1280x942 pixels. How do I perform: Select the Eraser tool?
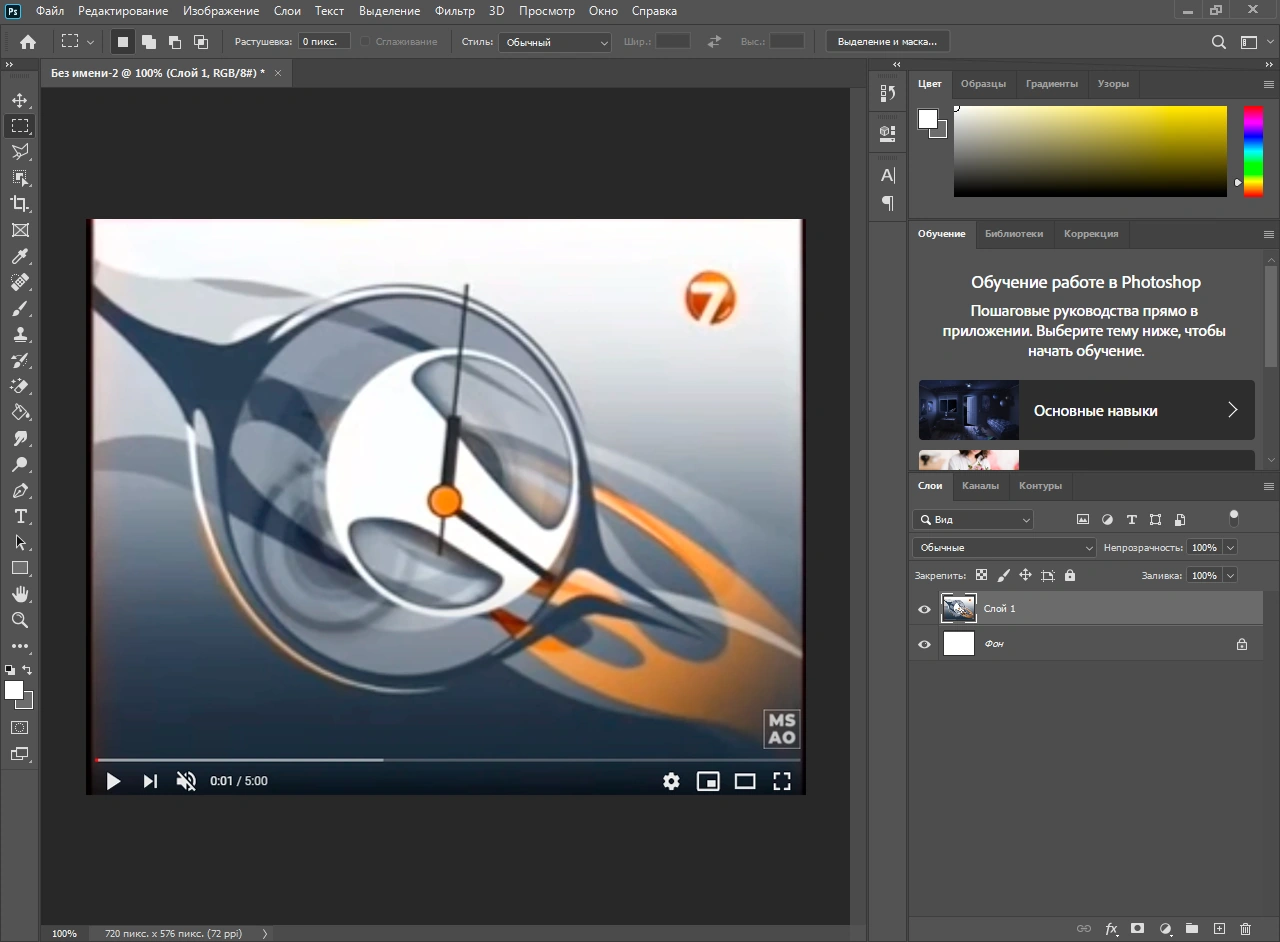click(20, 386)
